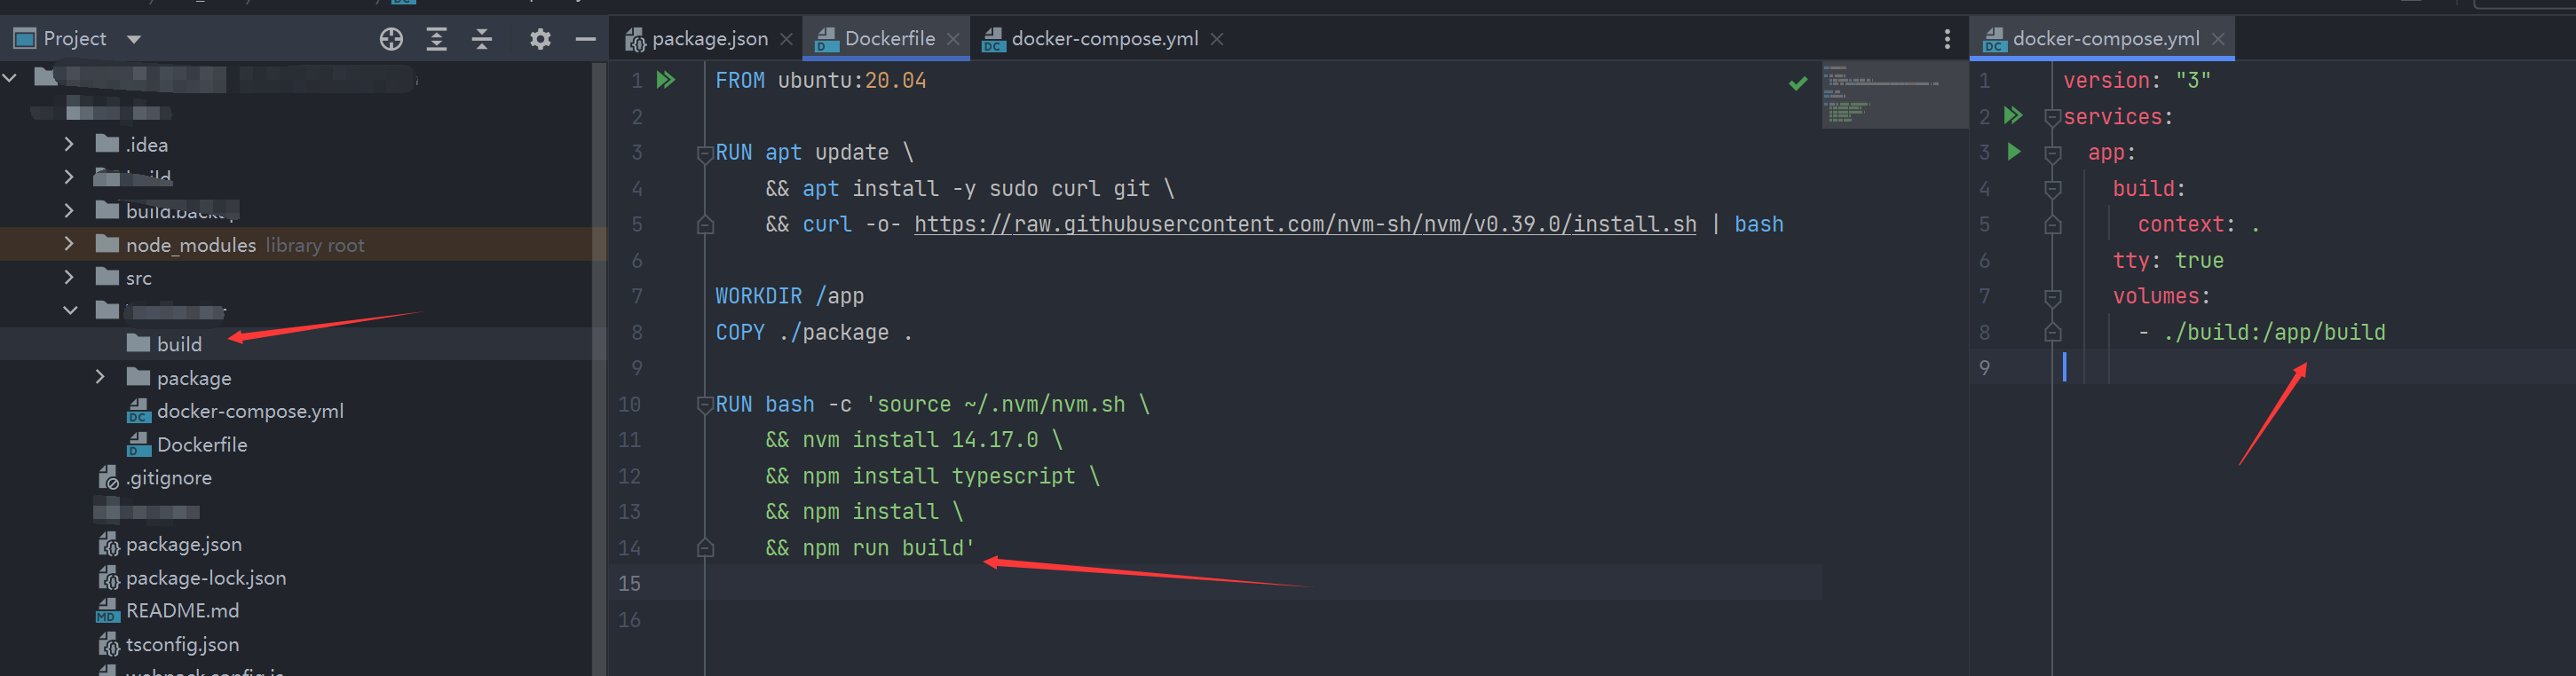The image size is (2576, 676).
Task: Select the .idea folder in tree
Action: pos(146,145)
